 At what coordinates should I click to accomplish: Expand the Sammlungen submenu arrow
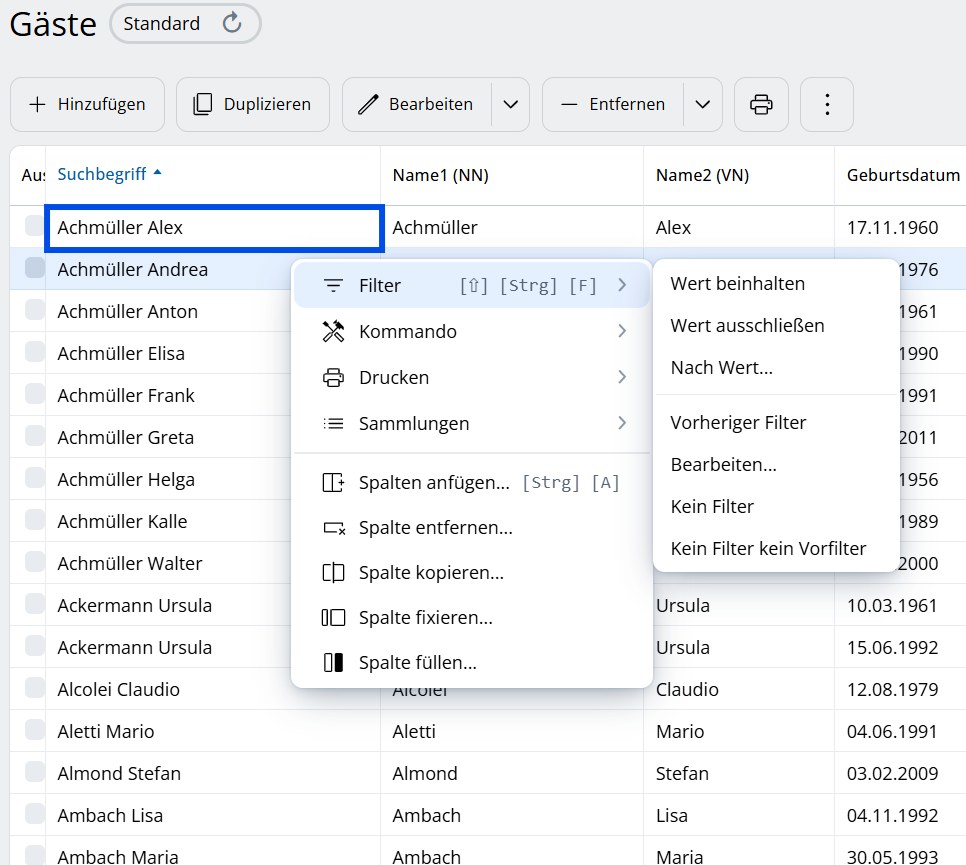pyautogui.click(x=622, y=423)
